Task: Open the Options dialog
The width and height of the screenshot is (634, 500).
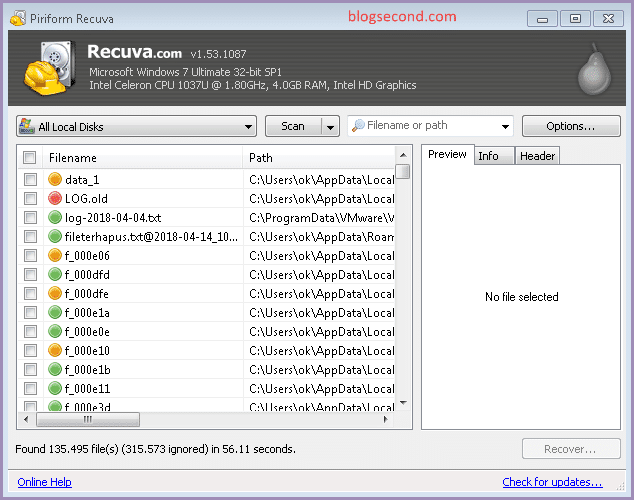Action: click(571, 126)
